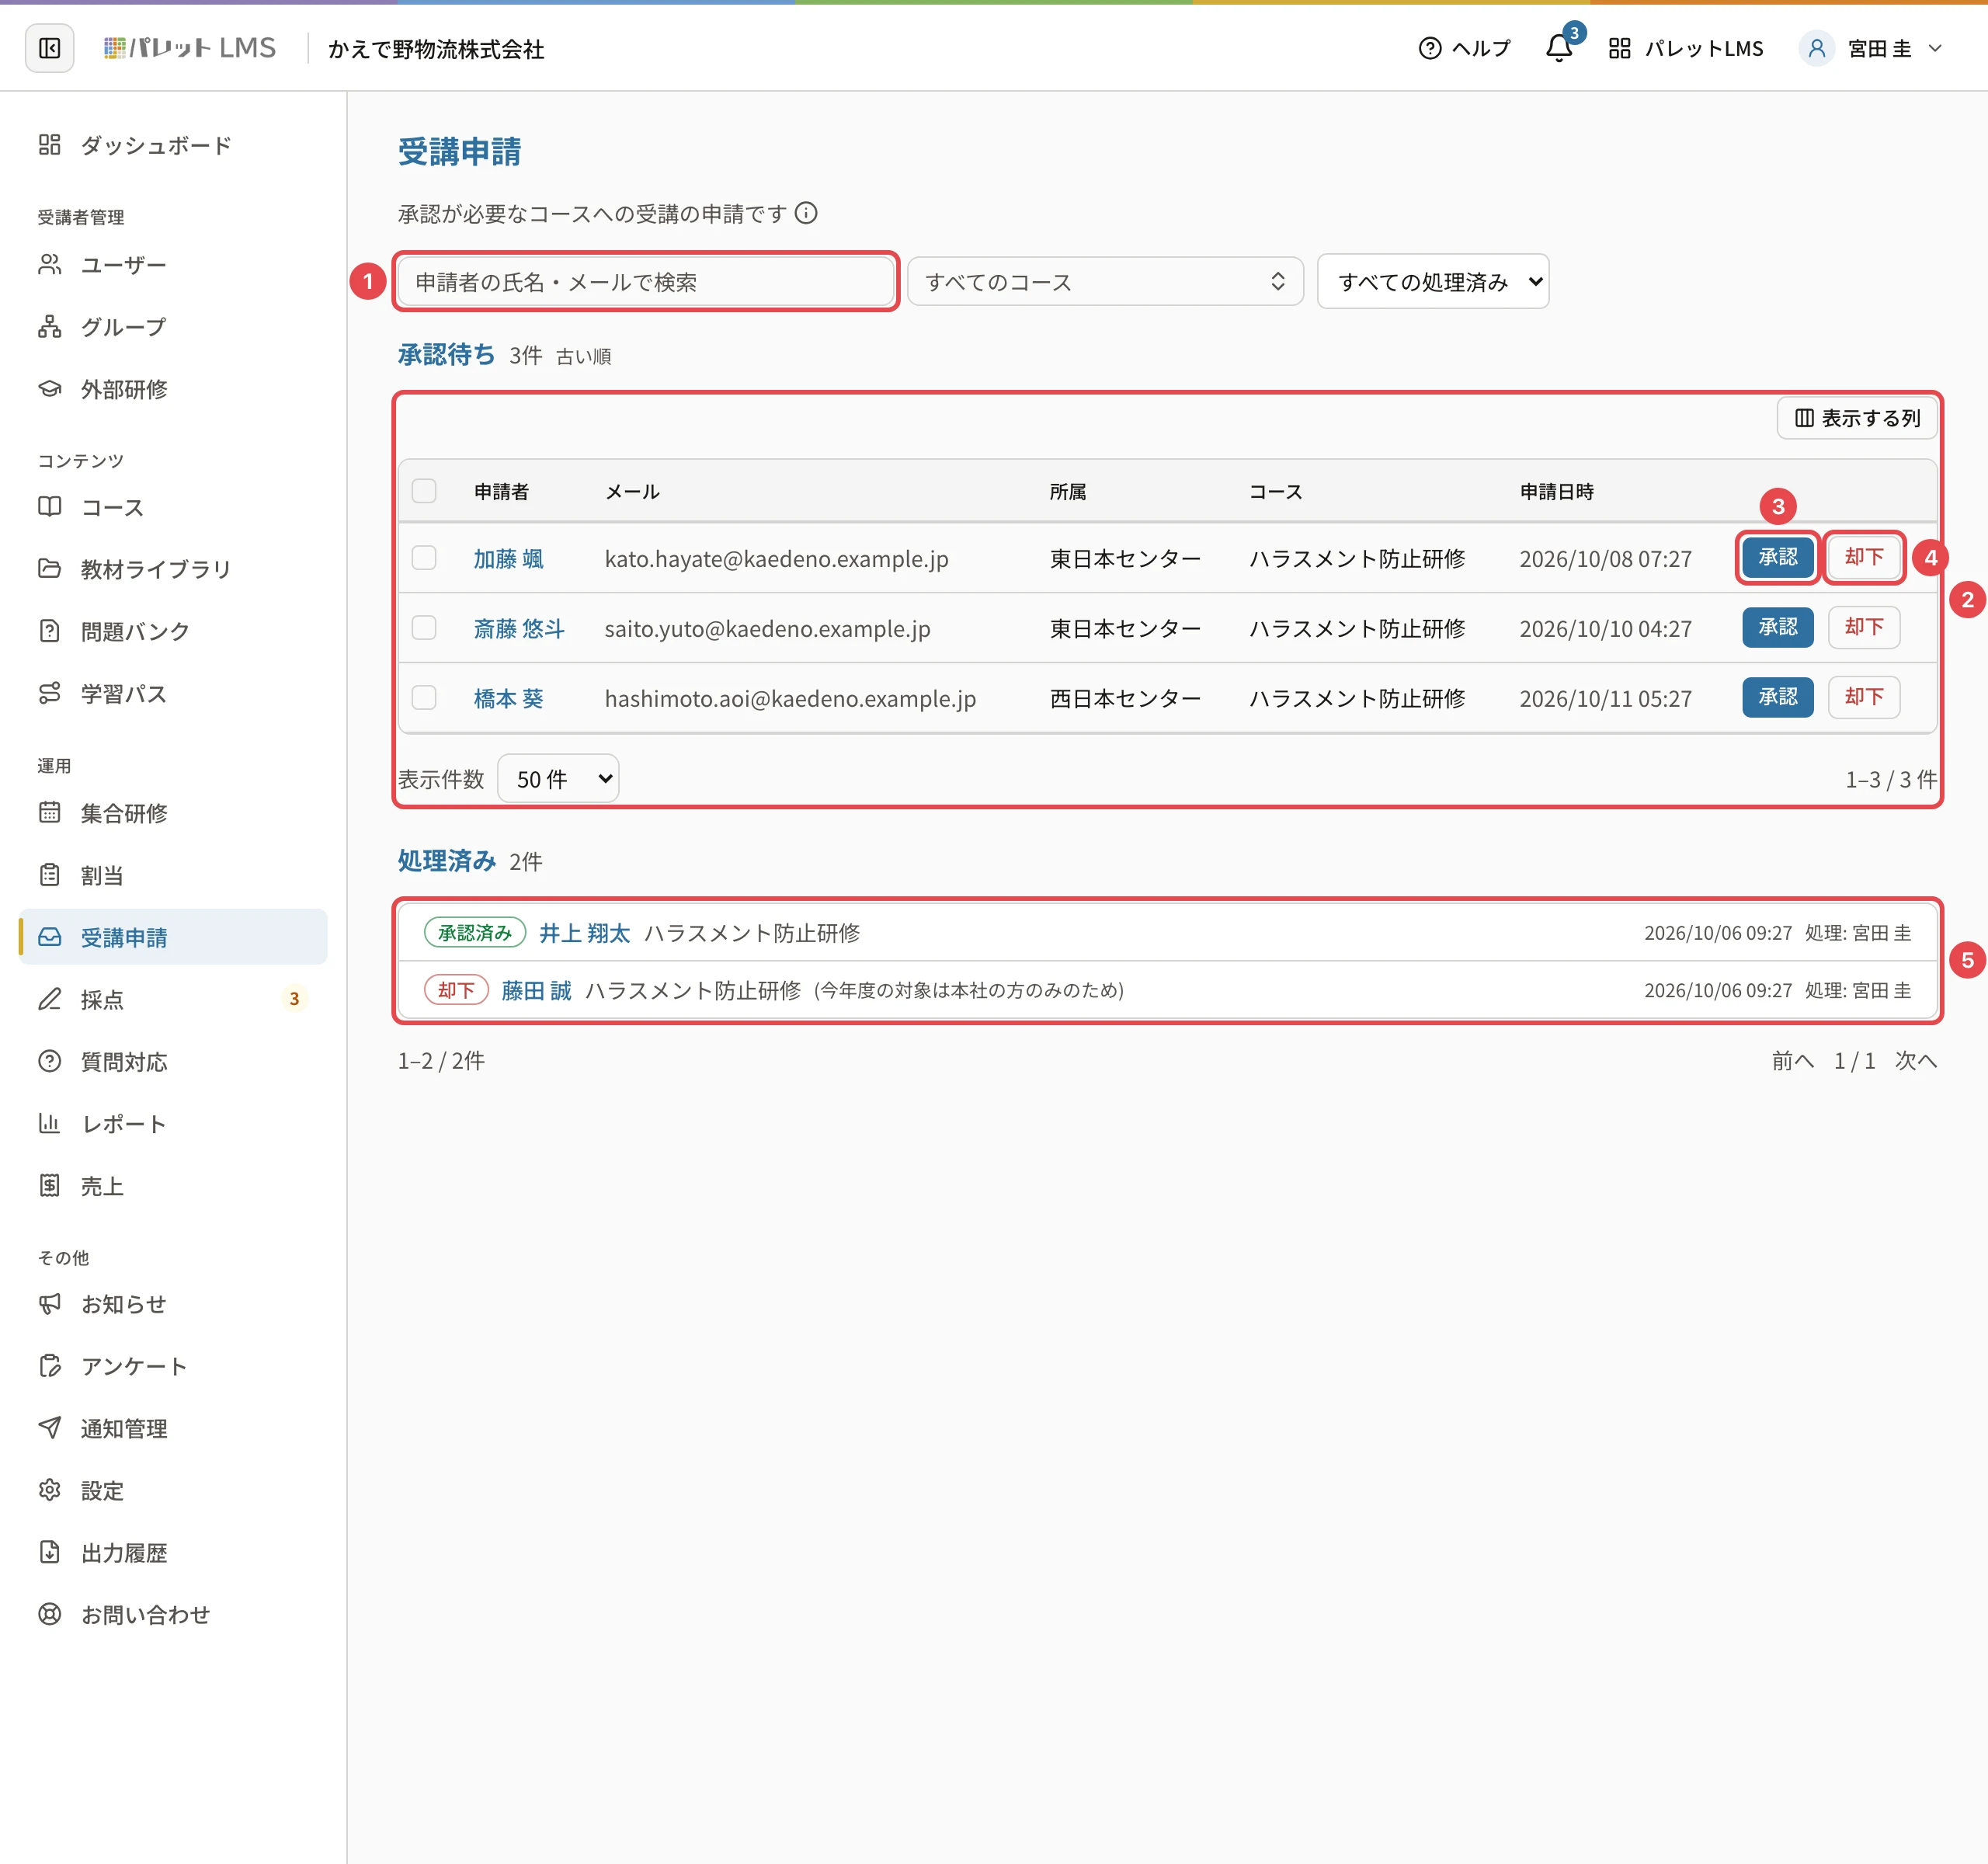The width and height of the screenshot is (1988, 1864).
Task: Click the パレットLMS apps grid icon
Action: click(1619, 48)
